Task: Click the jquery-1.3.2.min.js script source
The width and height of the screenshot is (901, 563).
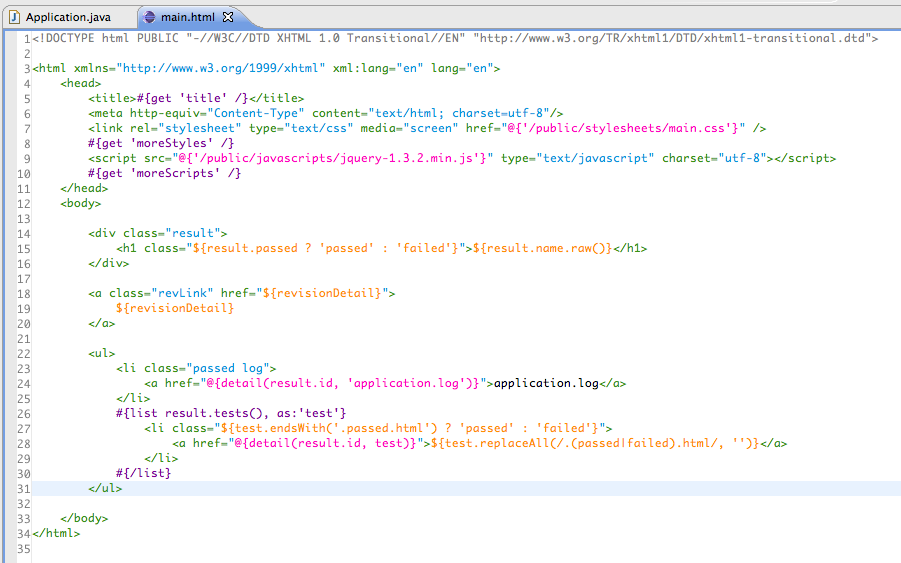Action: tap(320, 158)
